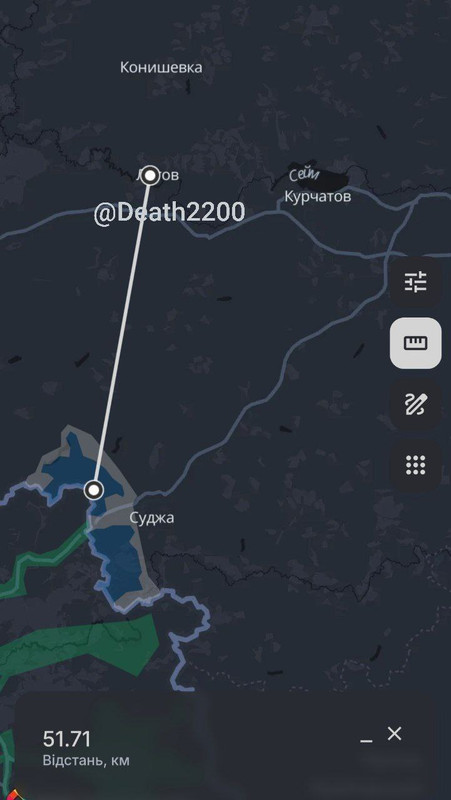Select the draw route pencil tool
The image size is (451, 800).
(415, 405)
